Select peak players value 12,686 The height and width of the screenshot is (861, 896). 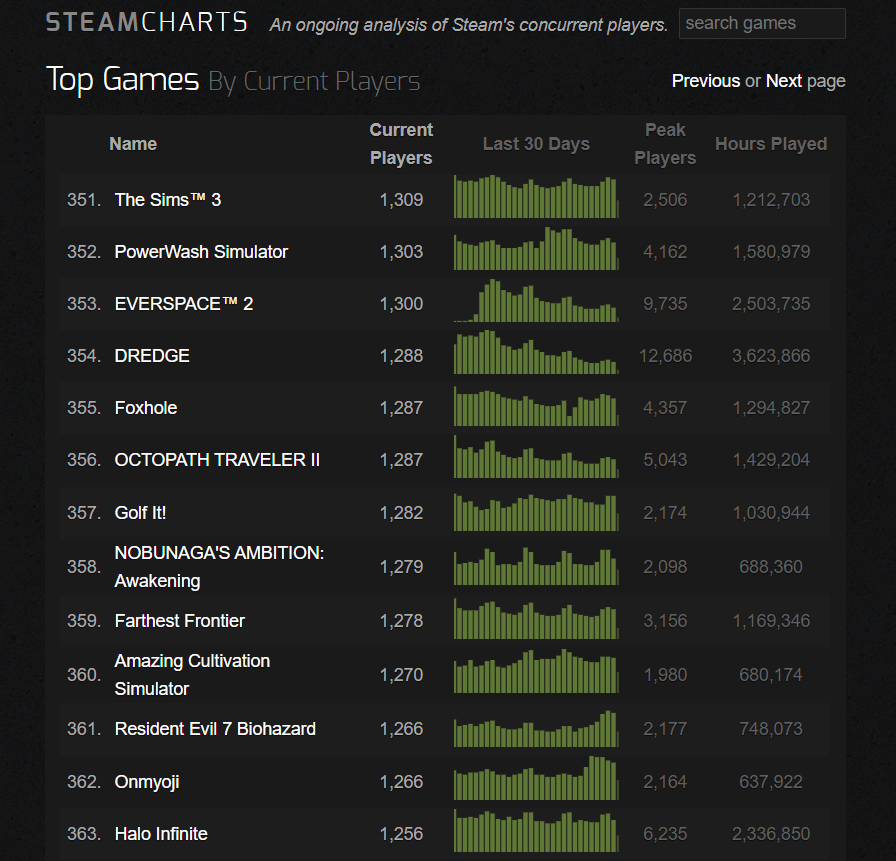pyautogui.click(x=665, y=355)
